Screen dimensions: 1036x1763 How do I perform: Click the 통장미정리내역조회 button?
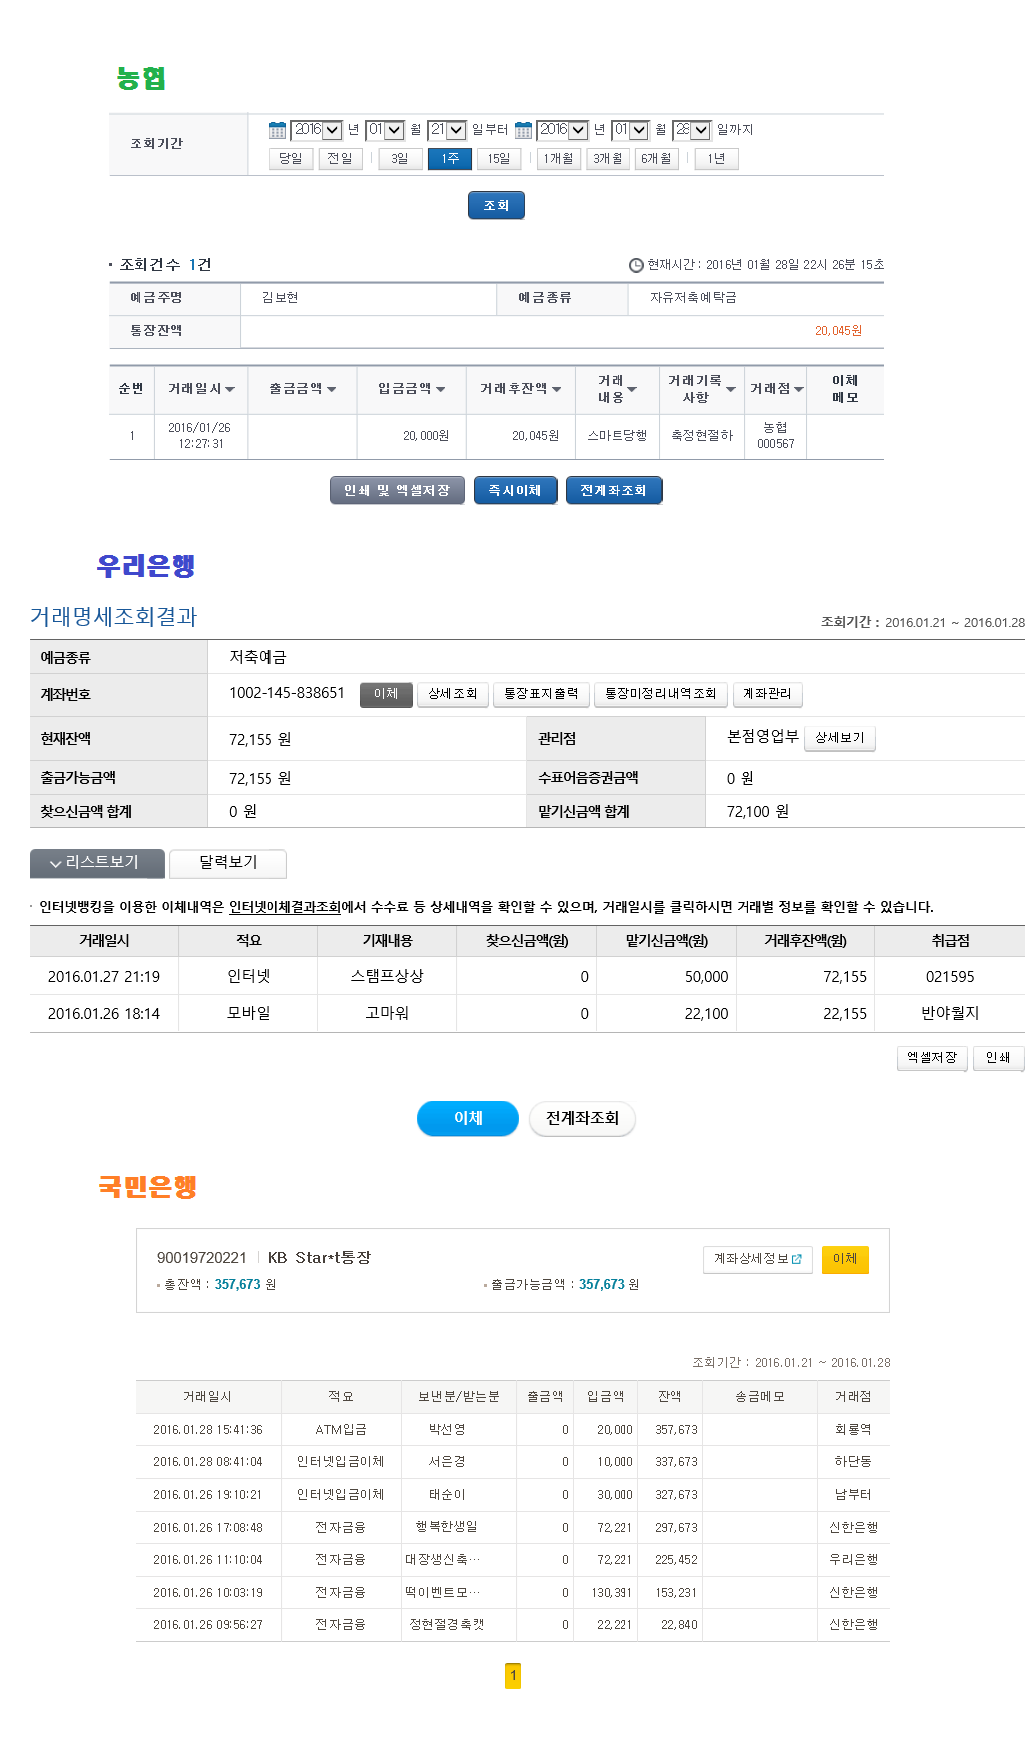661,694
